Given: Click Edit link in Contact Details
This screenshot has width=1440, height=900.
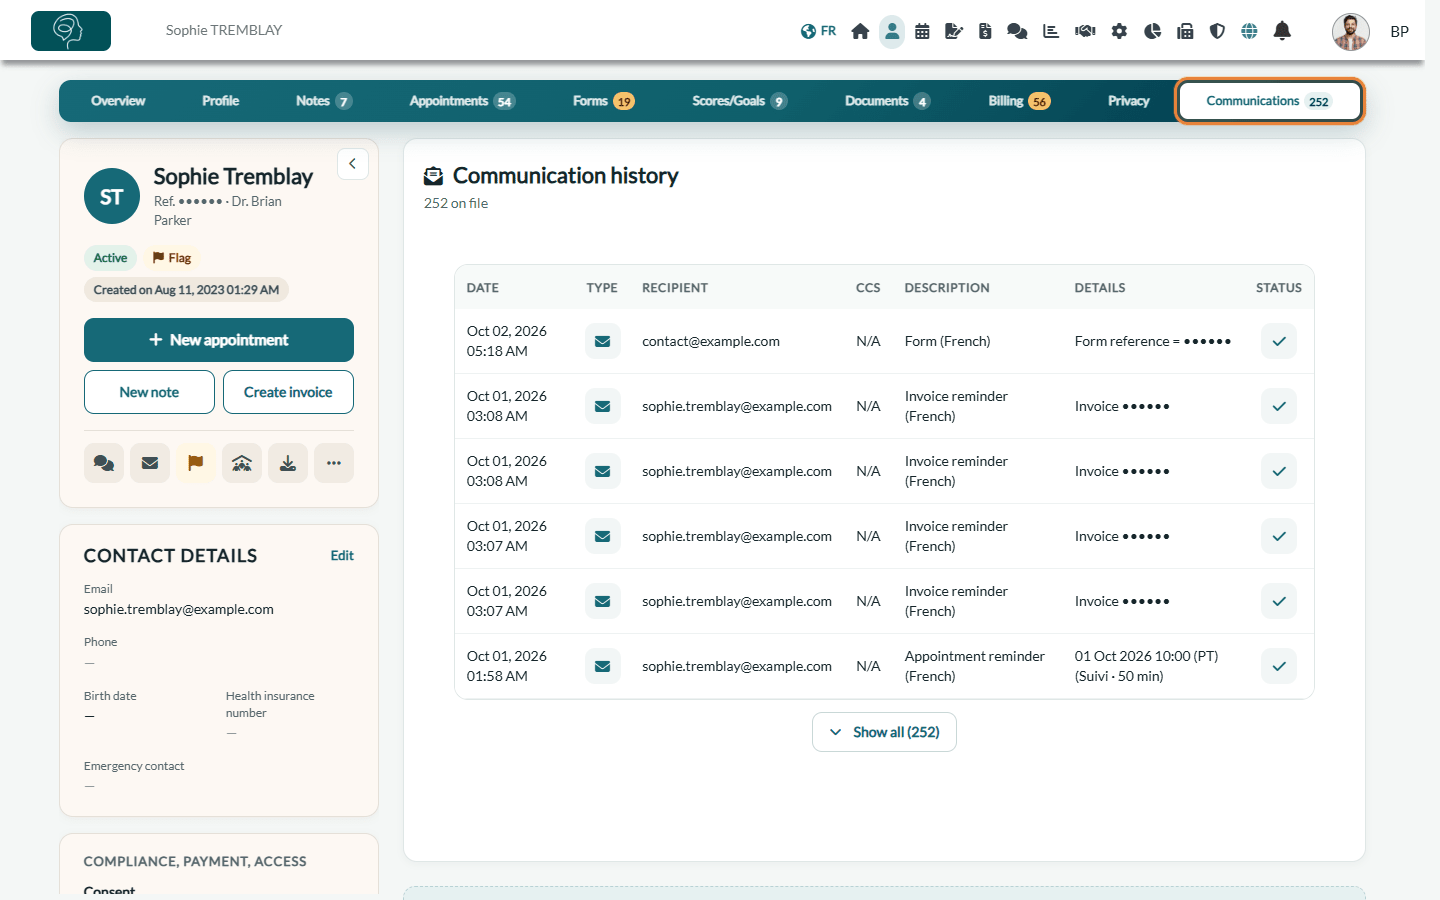Looking at the screenshot, I should [x=342, y=556].
